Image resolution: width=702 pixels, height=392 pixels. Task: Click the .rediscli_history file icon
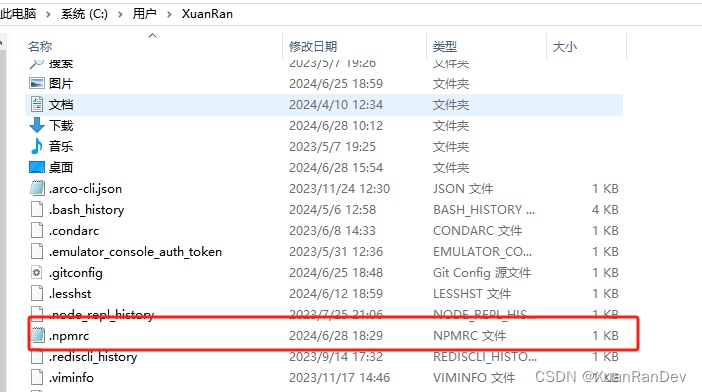(37, 357)
